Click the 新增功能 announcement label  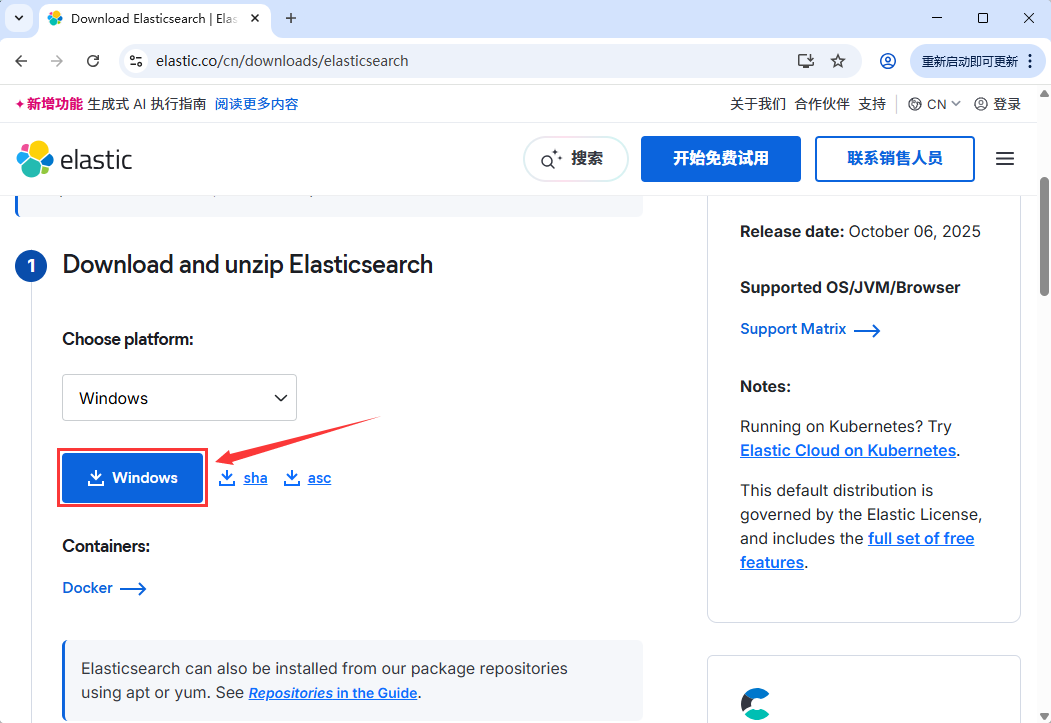tap(49, 104)
